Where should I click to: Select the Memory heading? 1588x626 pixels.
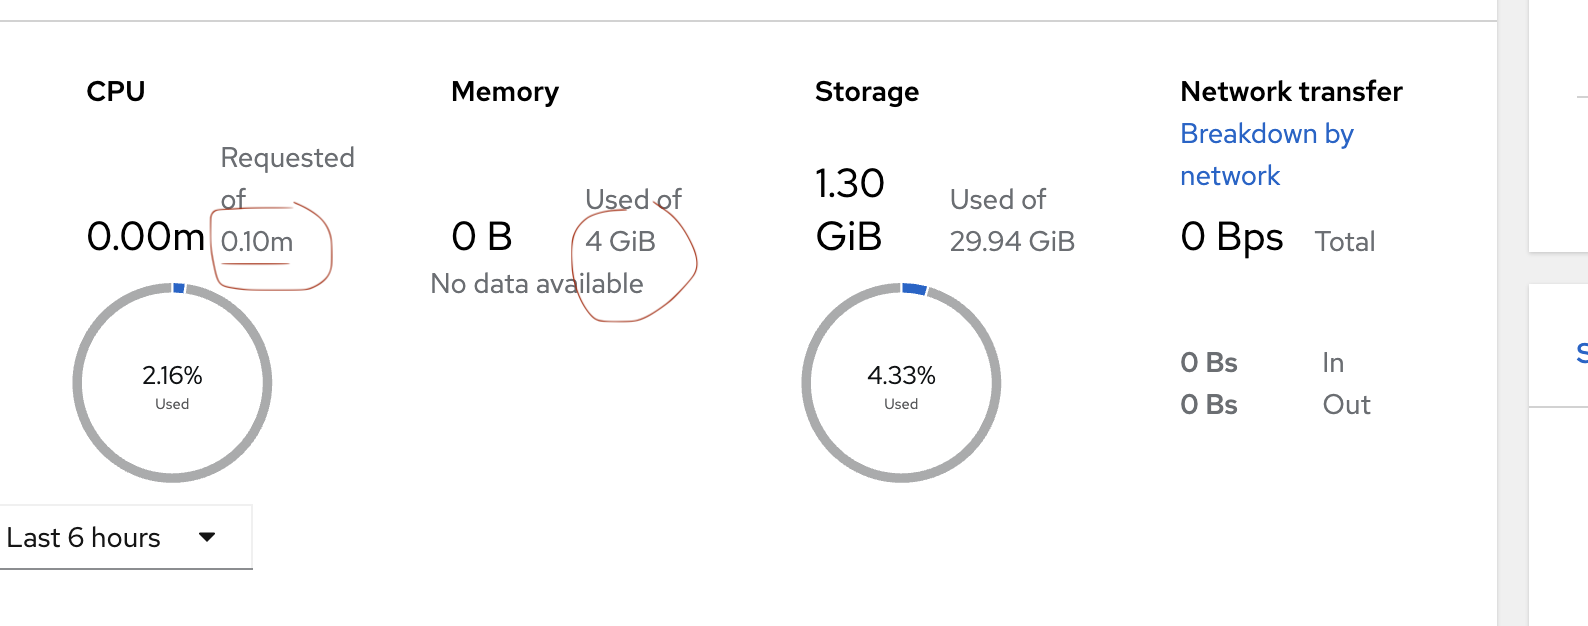tap(505, 91)
